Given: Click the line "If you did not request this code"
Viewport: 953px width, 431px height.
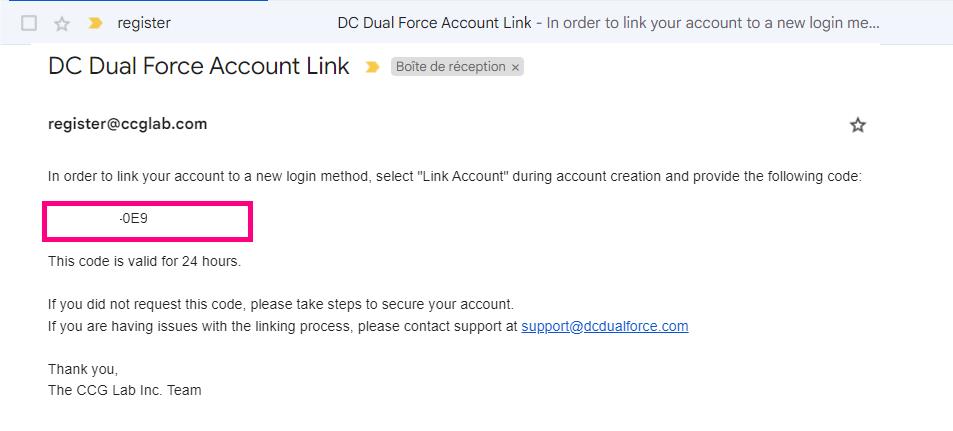Looking at the screenshot, I should [x=281, y=304].
